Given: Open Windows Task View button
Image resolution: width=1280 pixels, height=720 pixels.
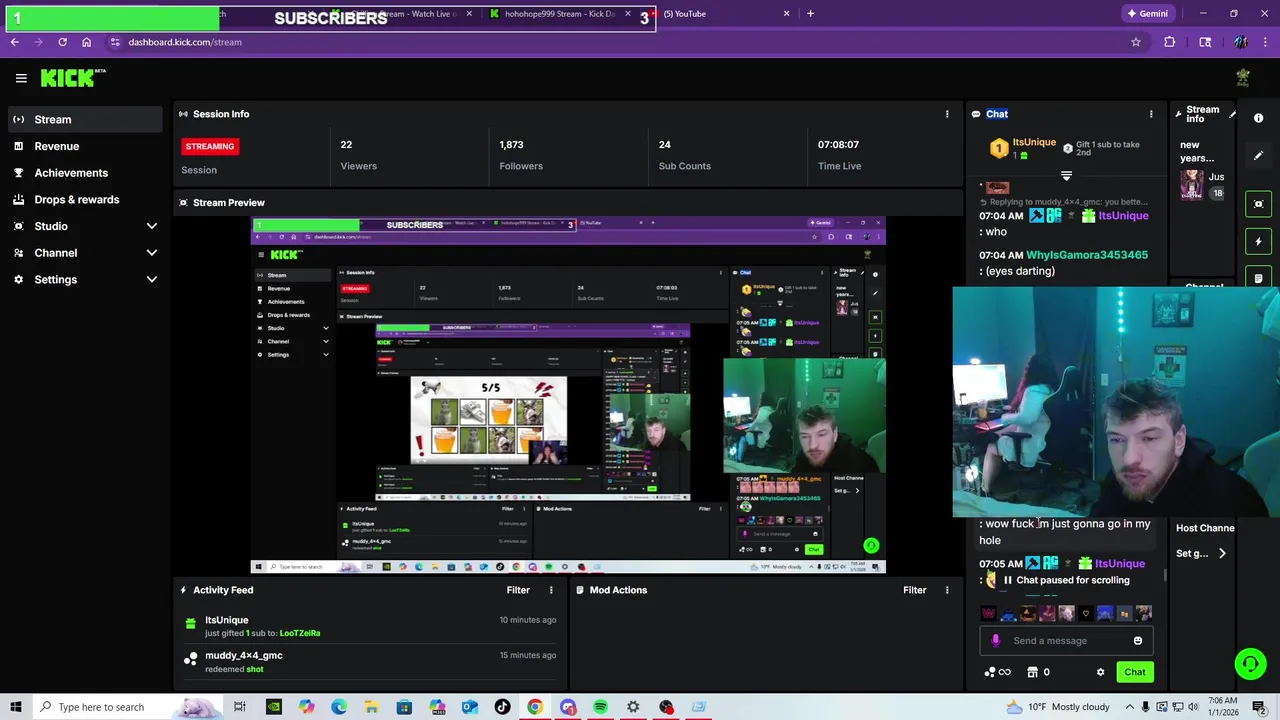Looking at the screenshot, I should [x=240, y=707].
